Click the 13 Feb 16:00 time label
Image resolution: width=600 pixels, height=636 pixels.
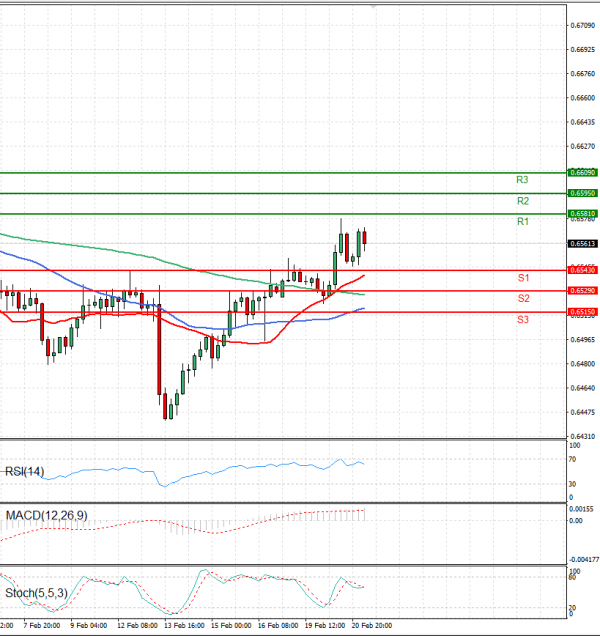coord(185,625)
